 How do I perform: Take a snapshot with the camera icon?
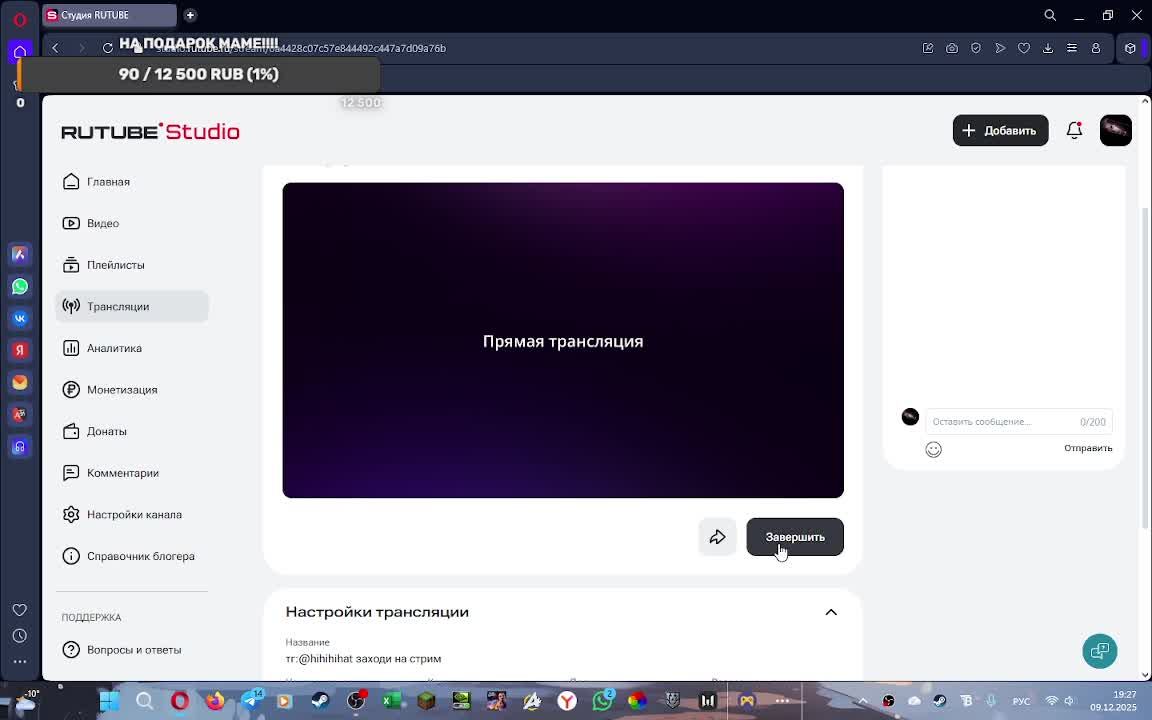click(x=951, y=48)
